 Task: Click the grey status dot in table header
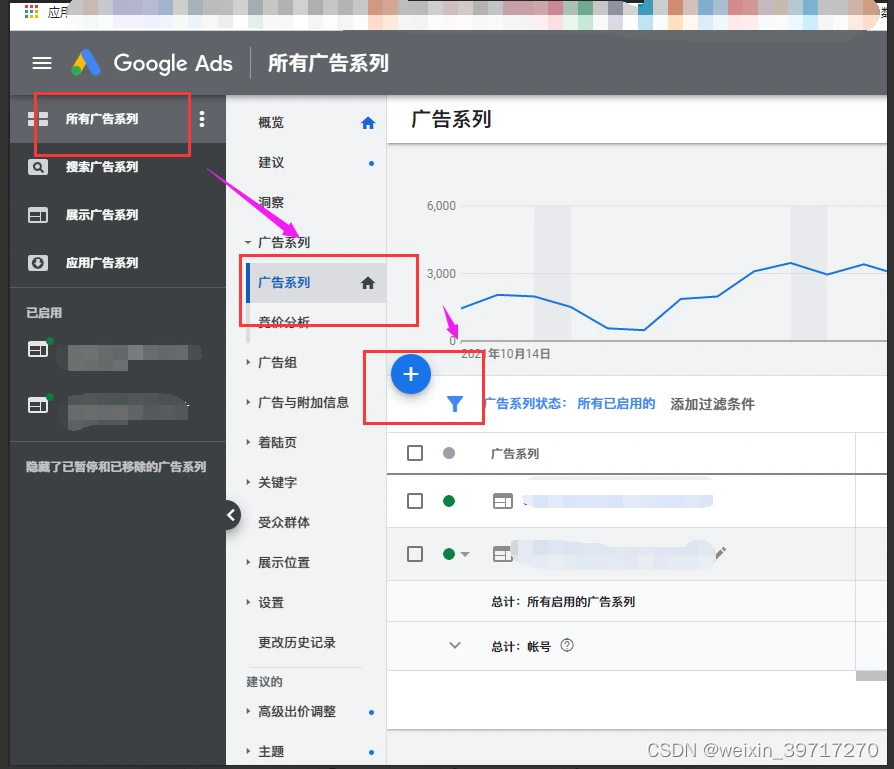point(449,453)
